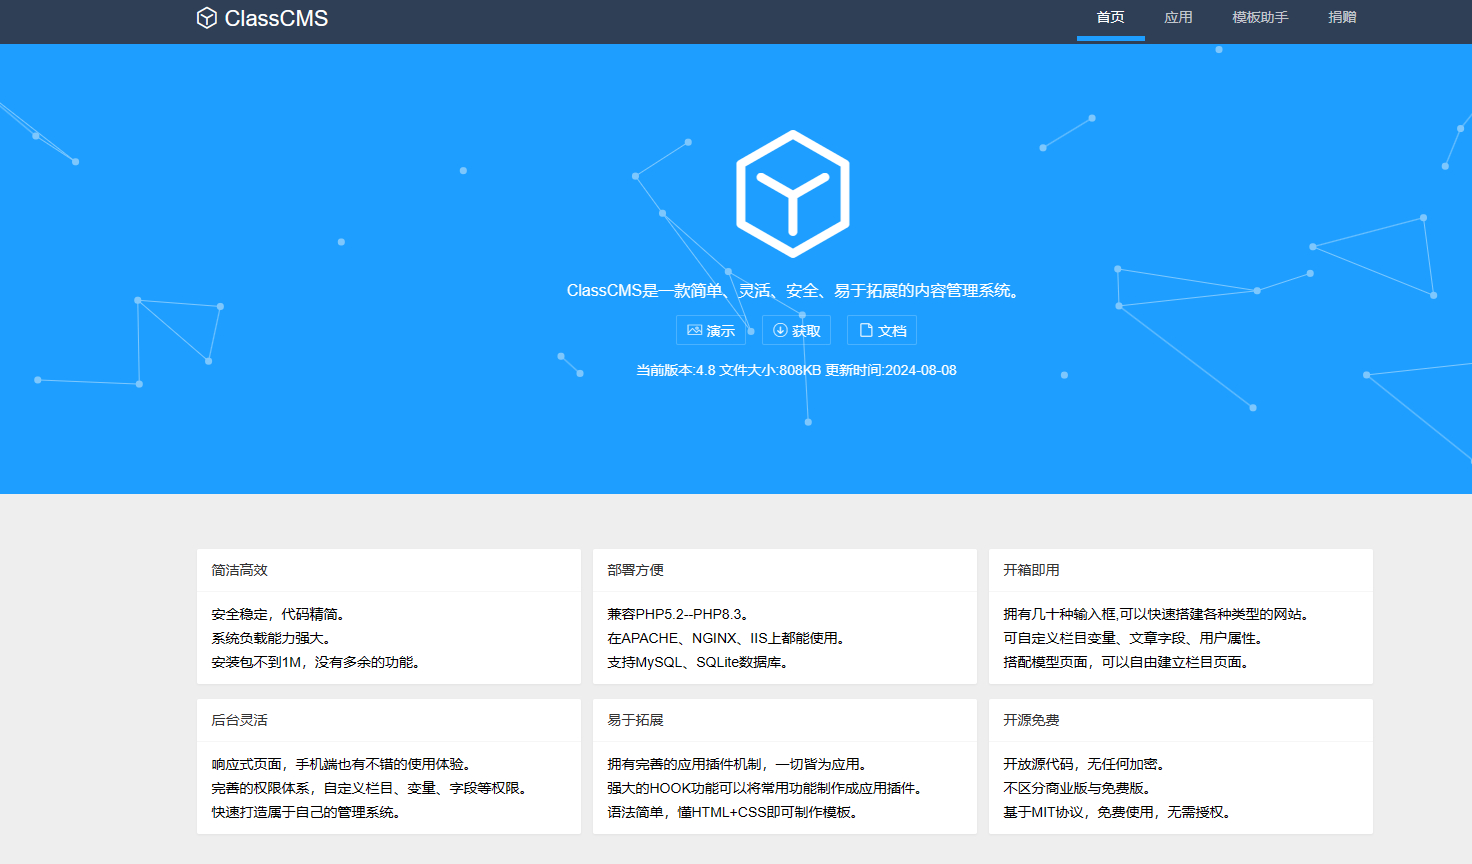Image resolution: width=1472 pixels, height=864 pixels.
Task: Click the ClassCMS brand name text
Action: pos(276,18)
